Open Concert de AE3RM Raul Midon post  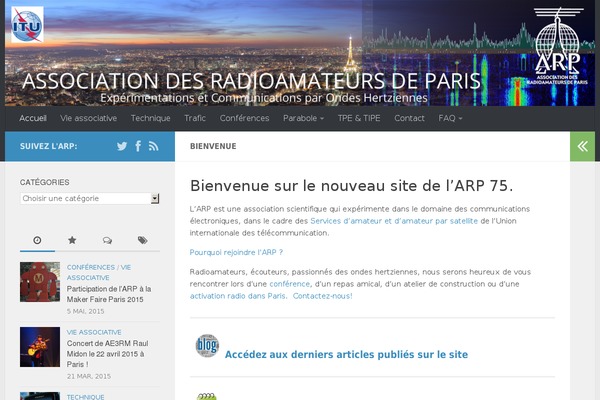click(x=107, y=354)
